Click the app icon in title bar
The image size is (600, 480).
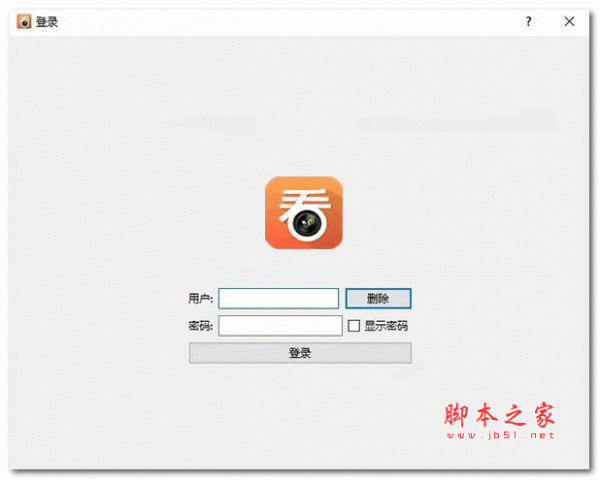pos(24,22)
